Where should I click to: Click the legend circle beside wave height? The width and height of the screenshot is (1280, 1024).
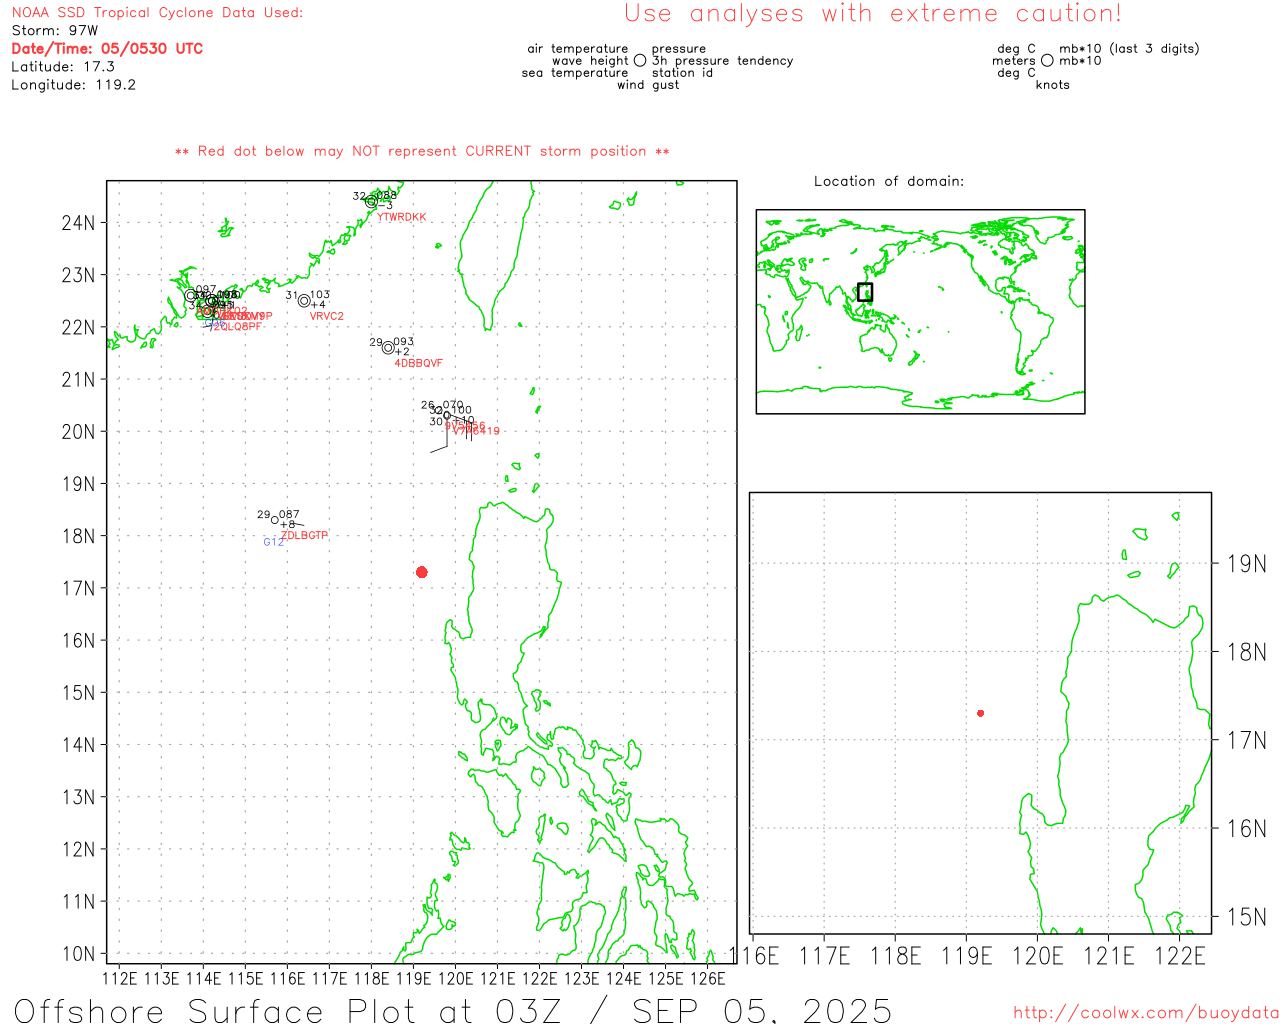pyautogui.click(x=640, y=60)
